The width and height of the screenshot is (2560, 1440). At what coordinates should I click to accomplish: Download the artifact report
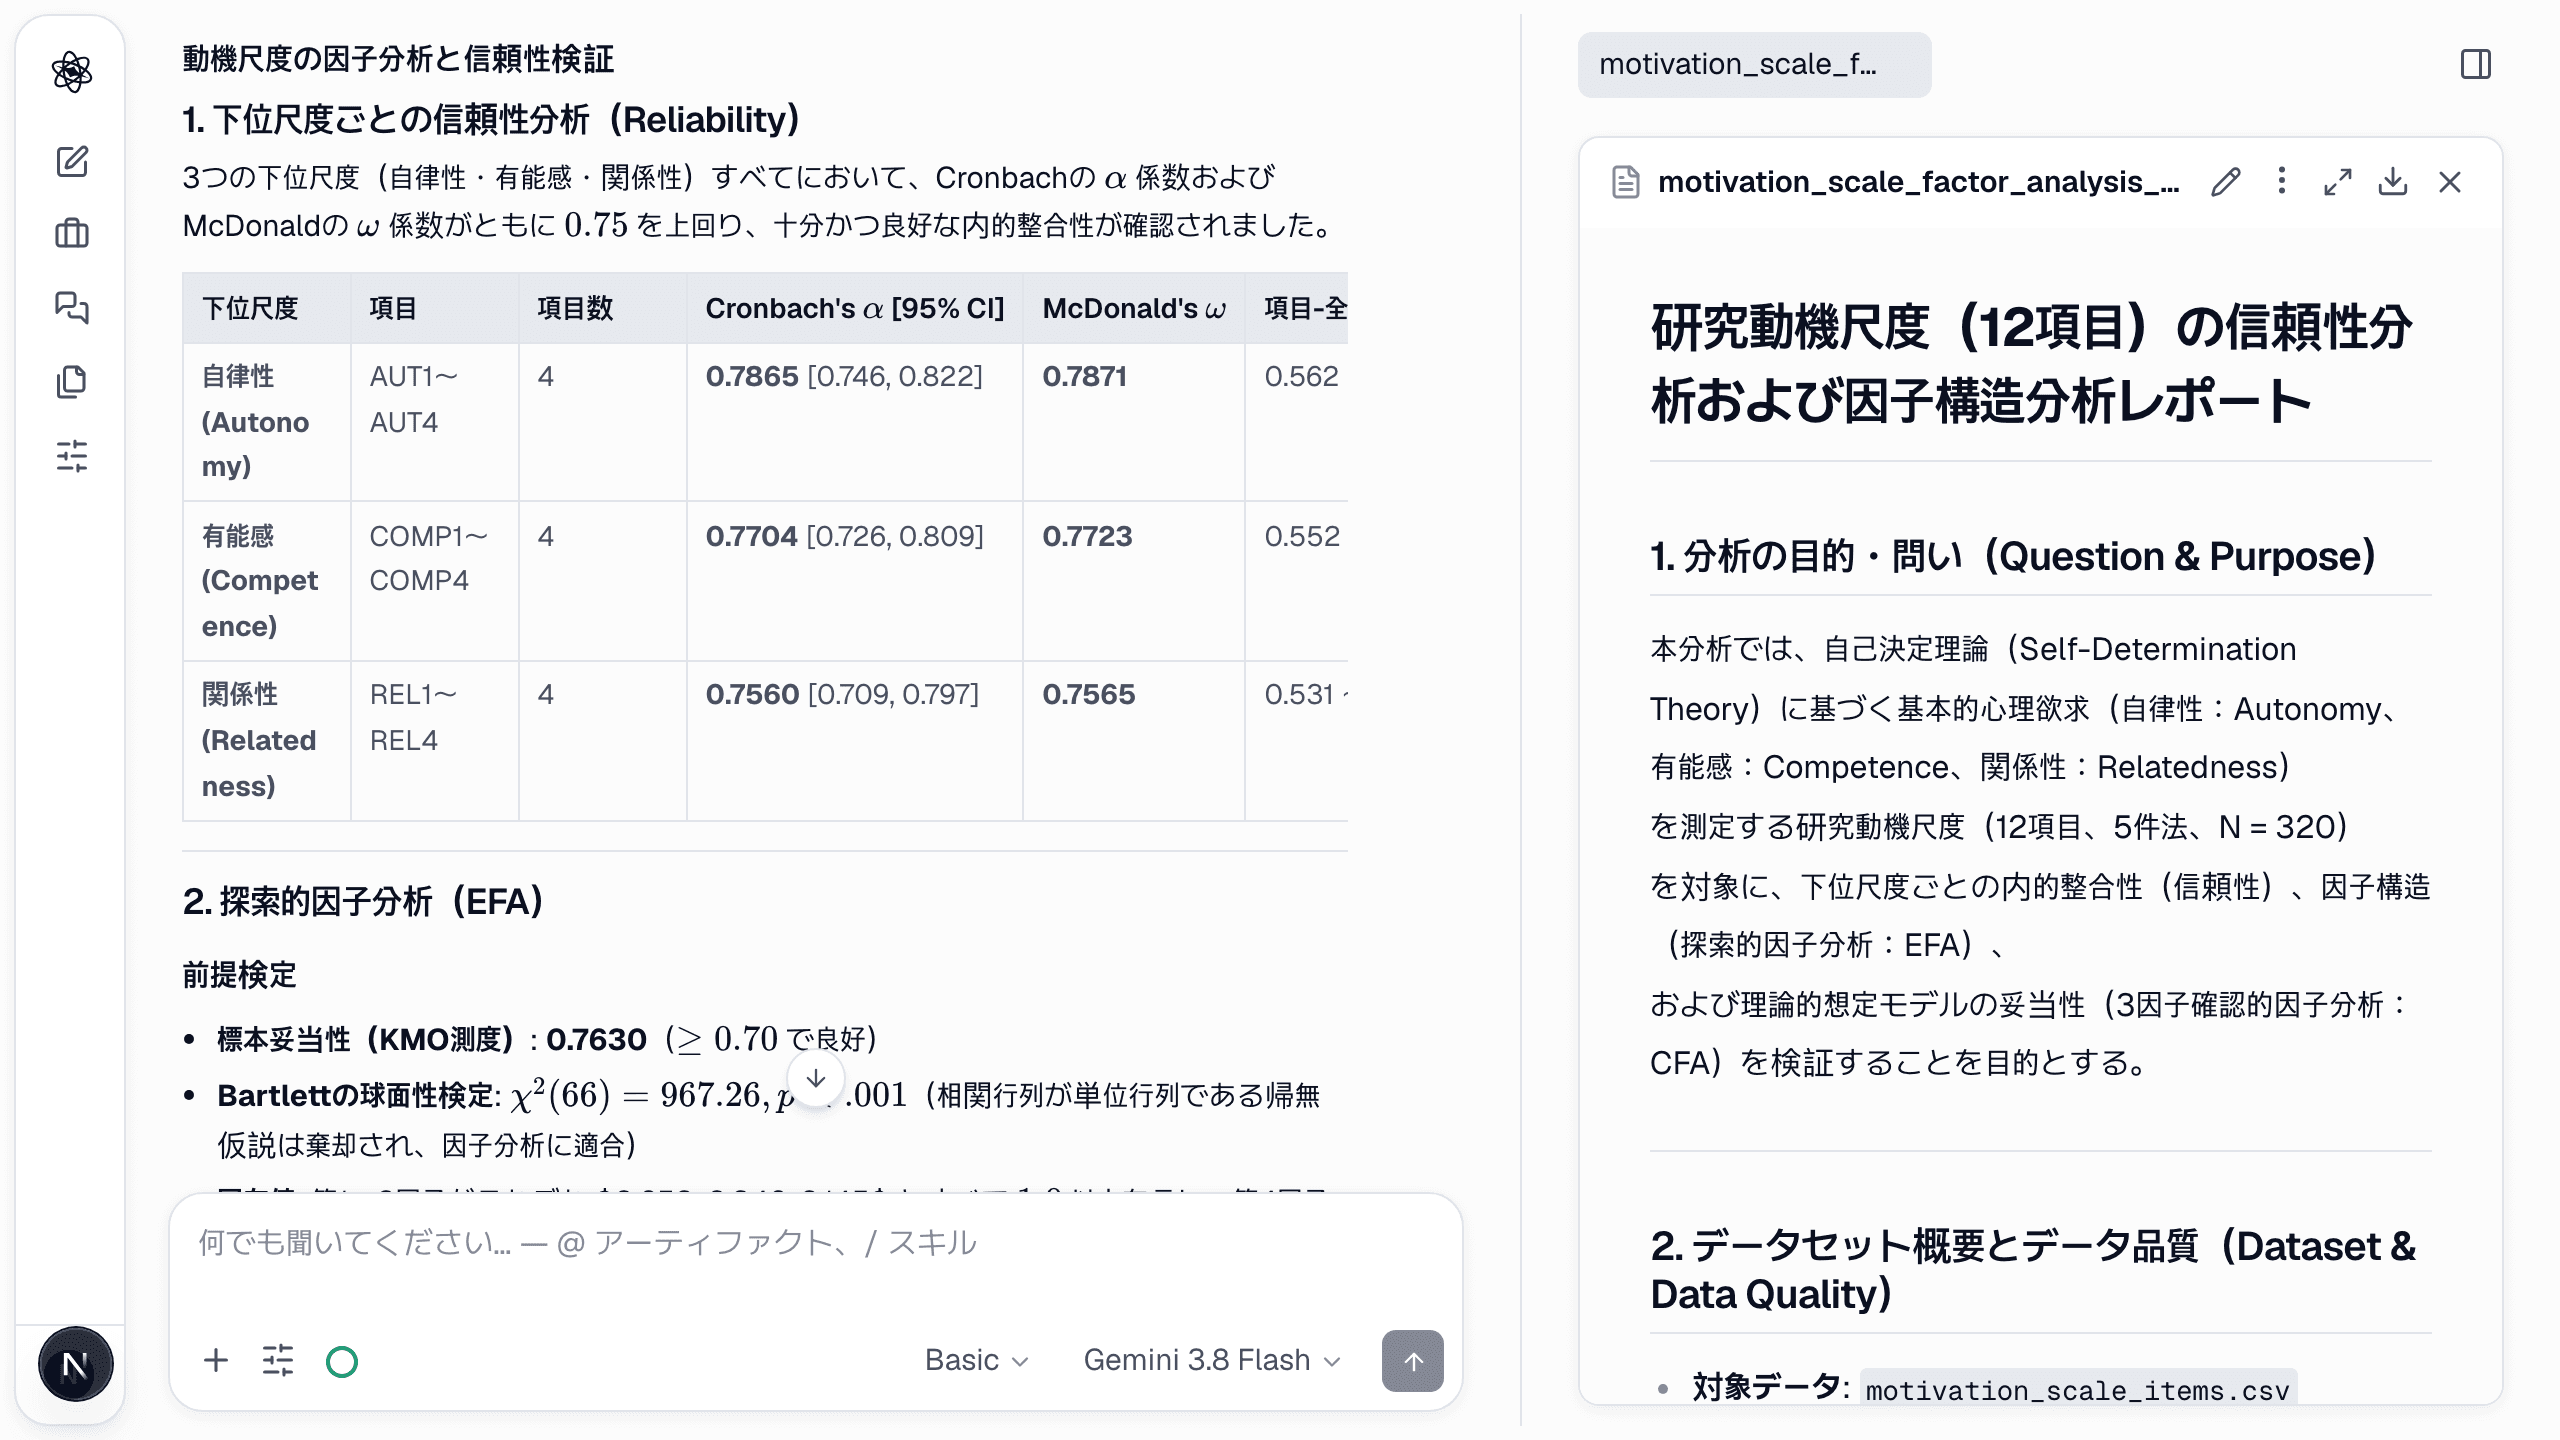[x=2393, y=182]
